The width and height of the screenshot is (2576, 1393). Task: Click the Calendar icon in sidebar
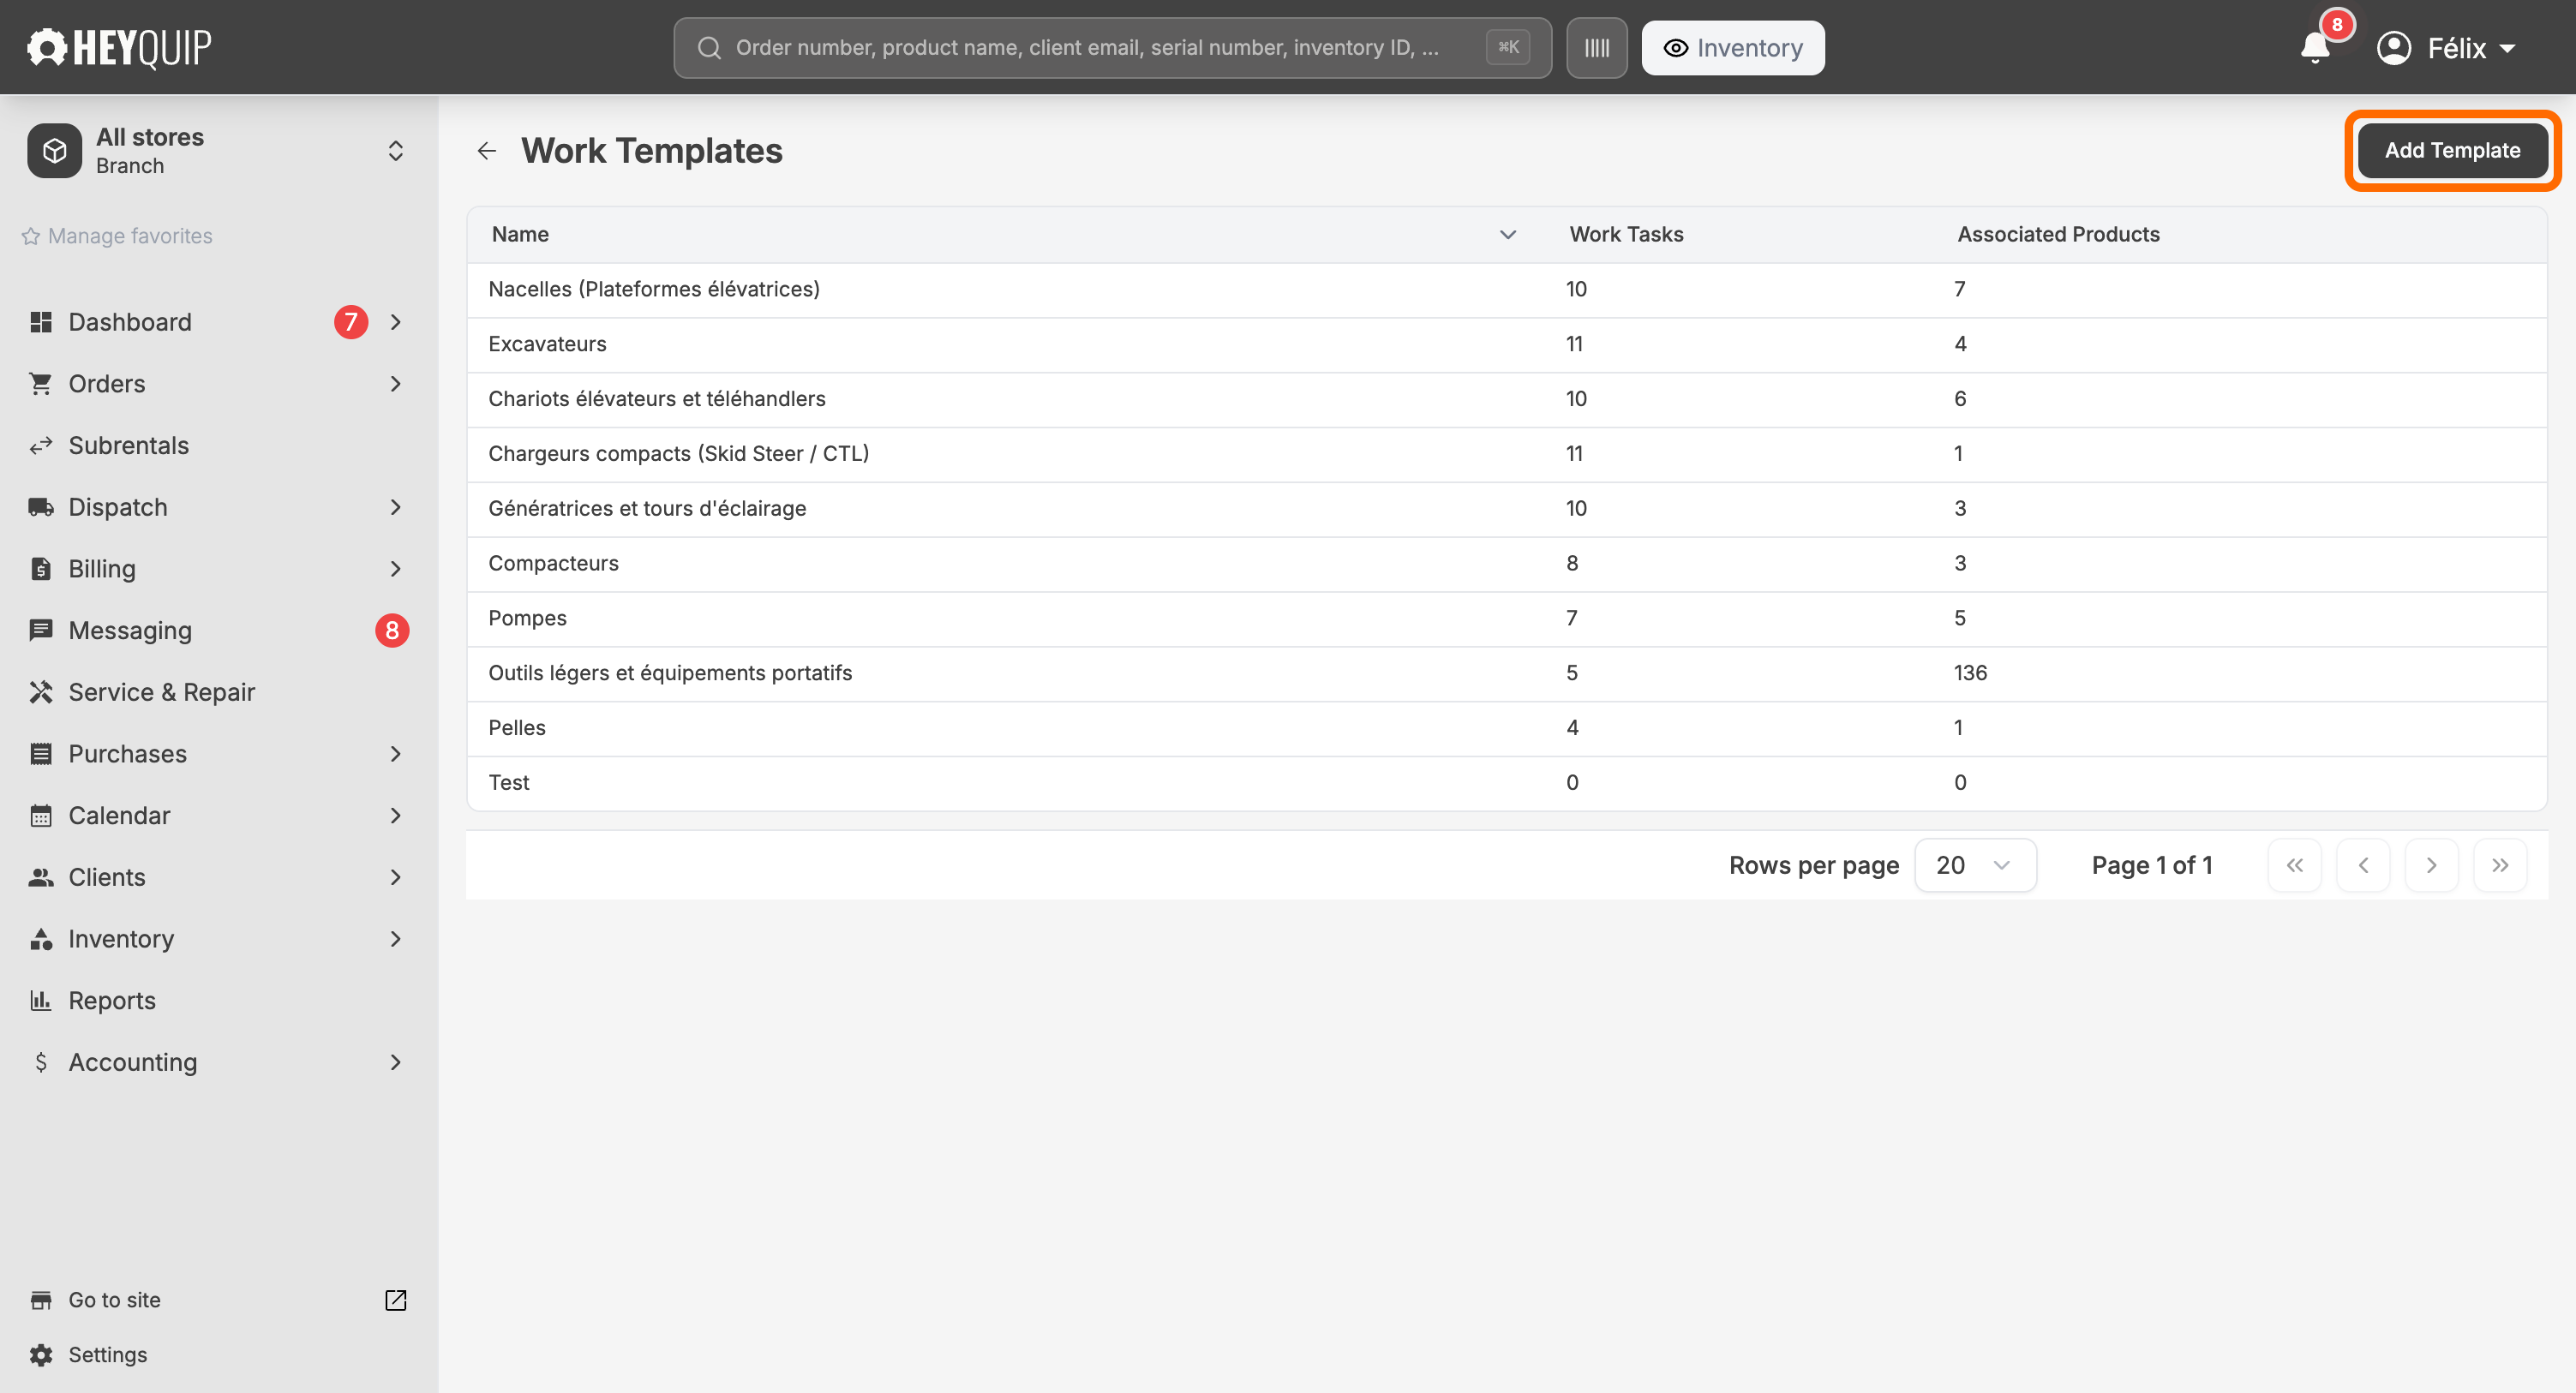41,816
